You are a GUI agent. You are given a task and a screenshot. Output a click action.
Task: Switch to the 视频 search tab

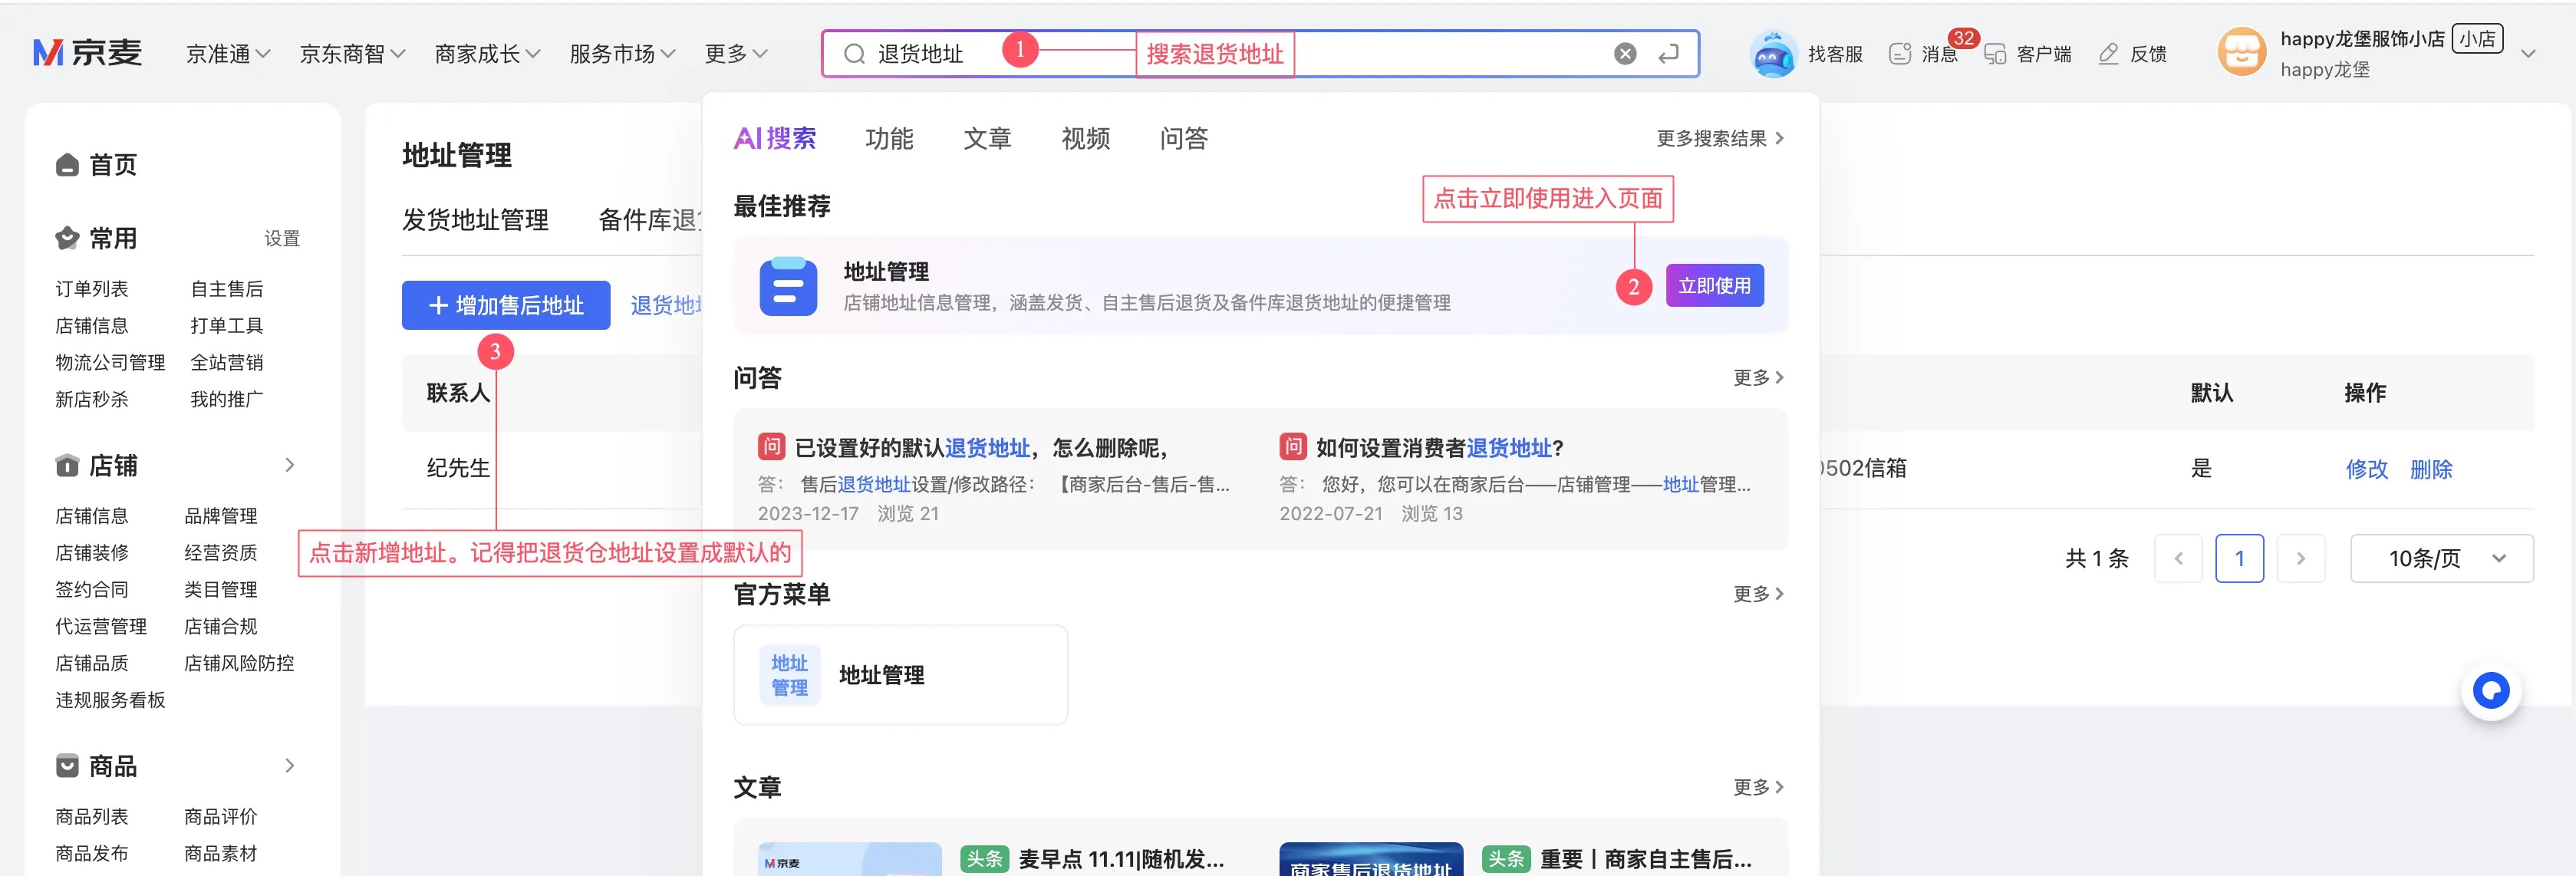click(x=1085, y=138)
